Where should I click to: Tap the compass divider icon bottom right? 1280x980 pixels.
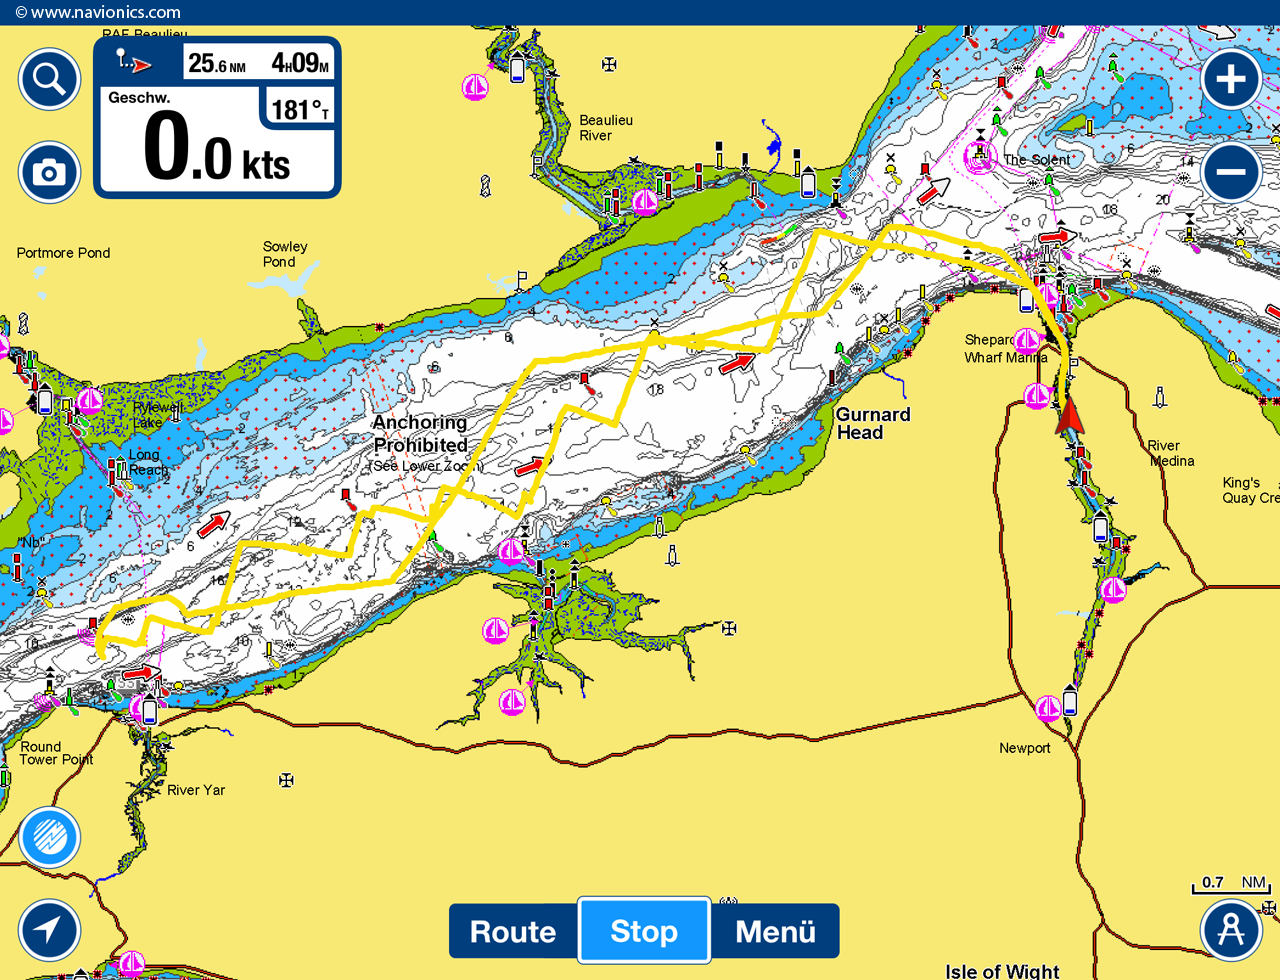(1231, 929)
